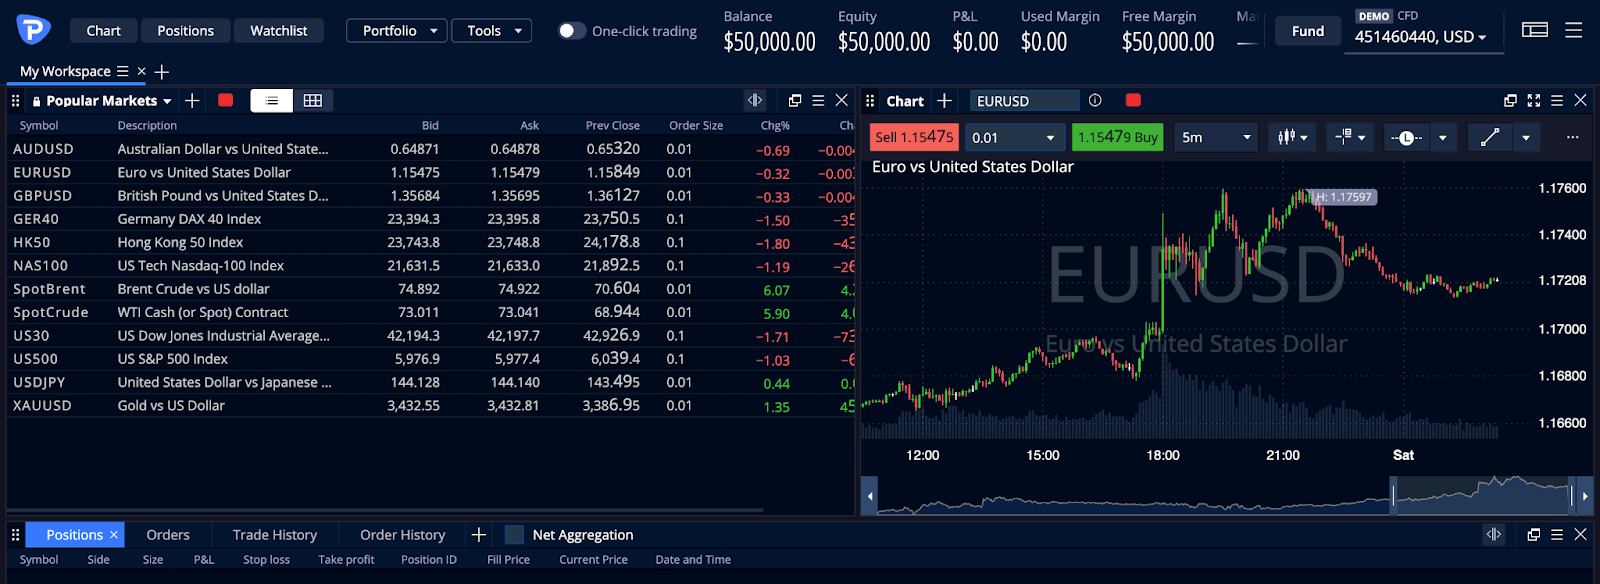The width and height of the screenshot is (1600, 584).
Task: Grab the Chart panel drag handle
Action: pyautogui.click(x=870, y=100)
